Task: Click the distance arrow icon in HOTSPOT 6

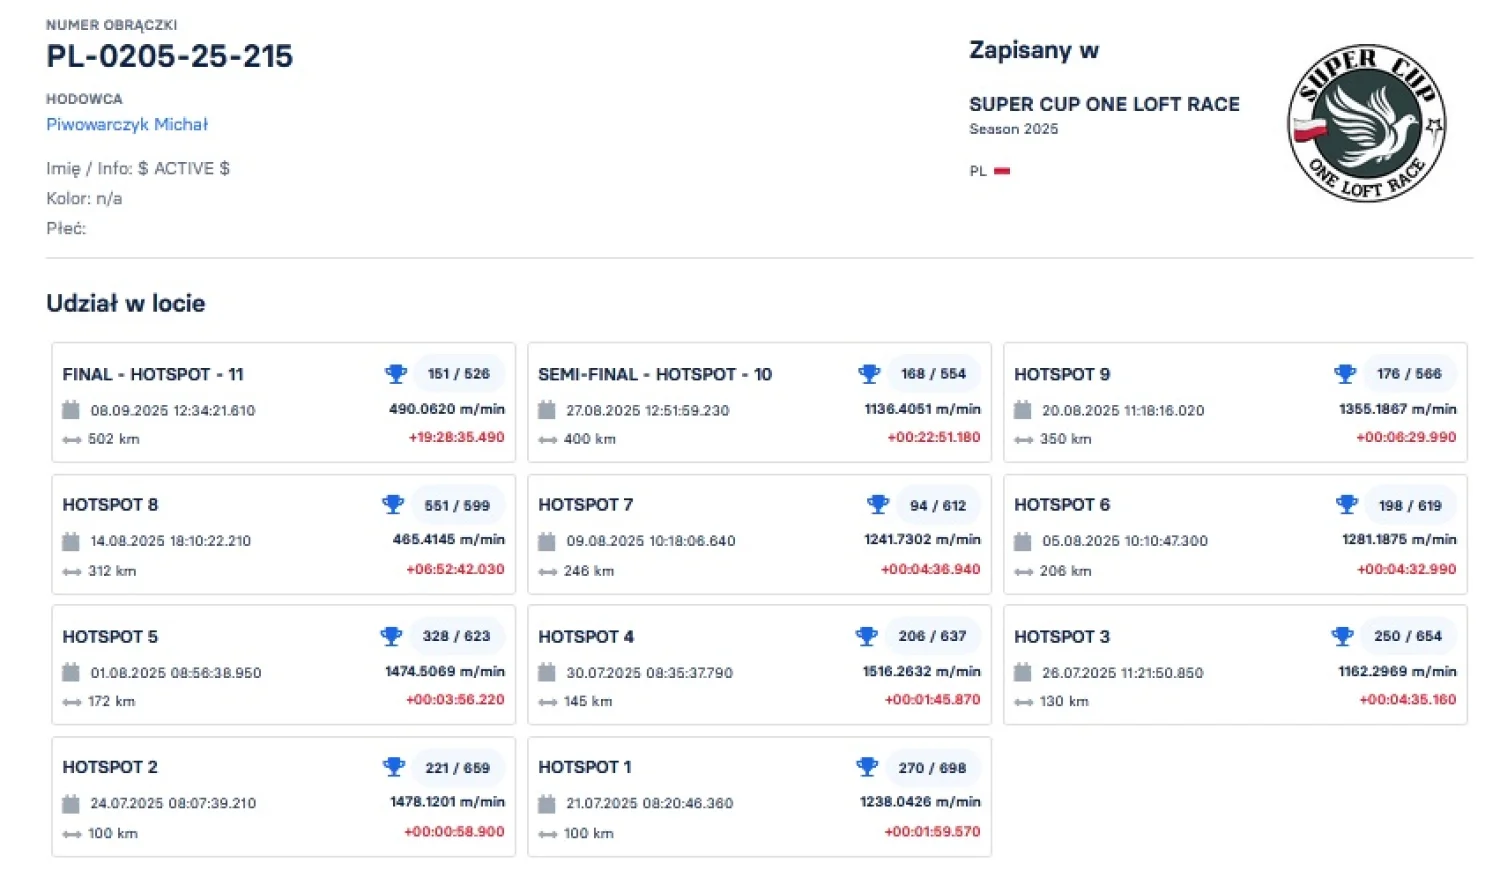Action: click(1023, 572)
